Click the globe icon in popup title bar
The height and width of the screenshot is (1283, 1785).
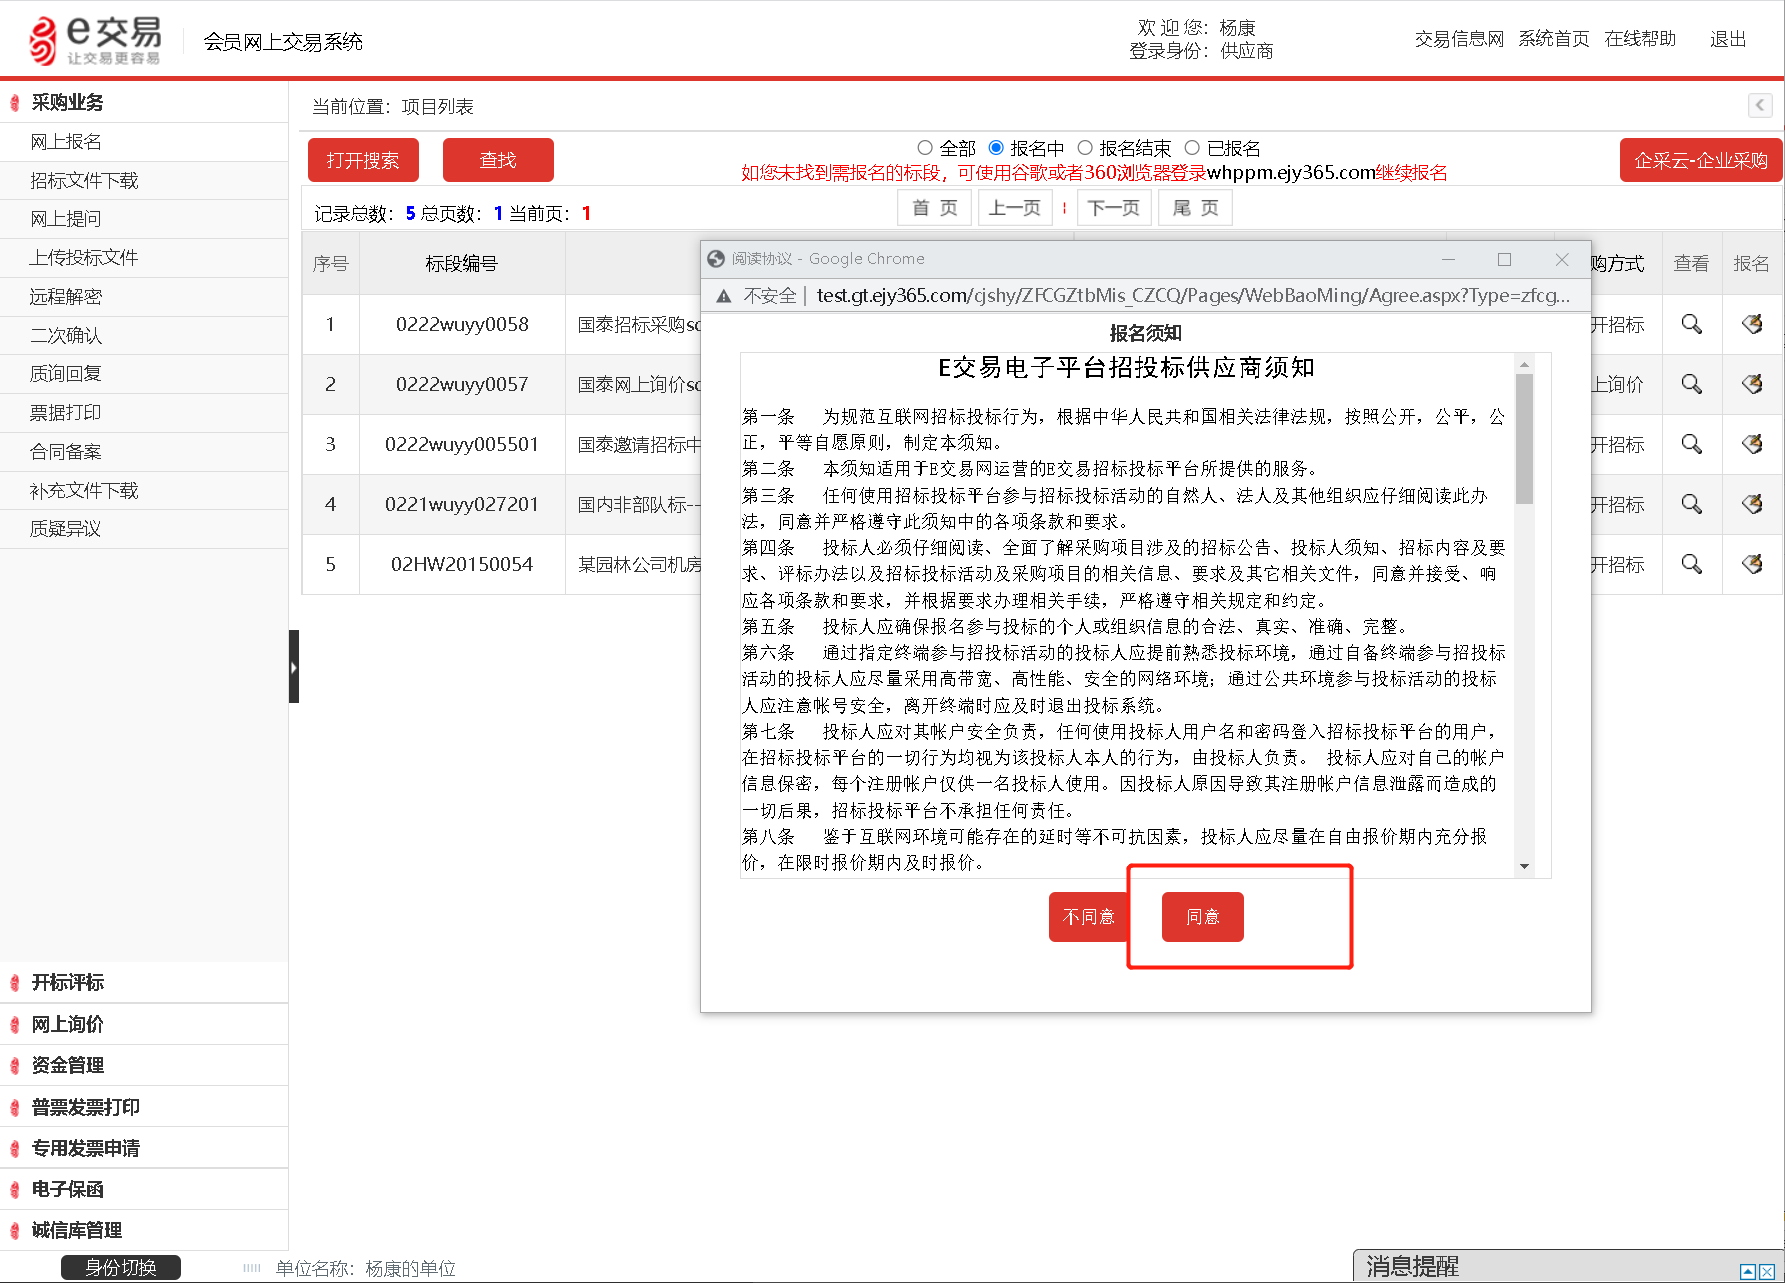click(715, 259)
